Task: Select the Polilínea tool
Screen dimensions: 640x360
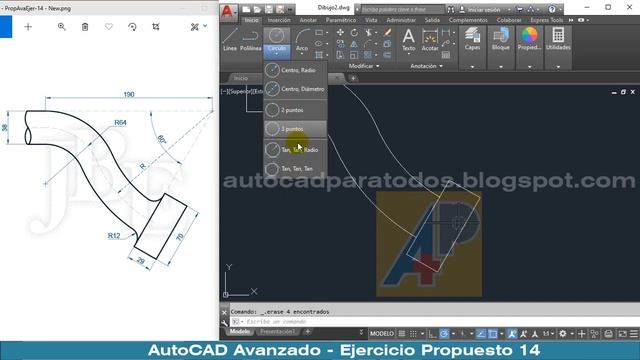Action: (x=250, y=40)
